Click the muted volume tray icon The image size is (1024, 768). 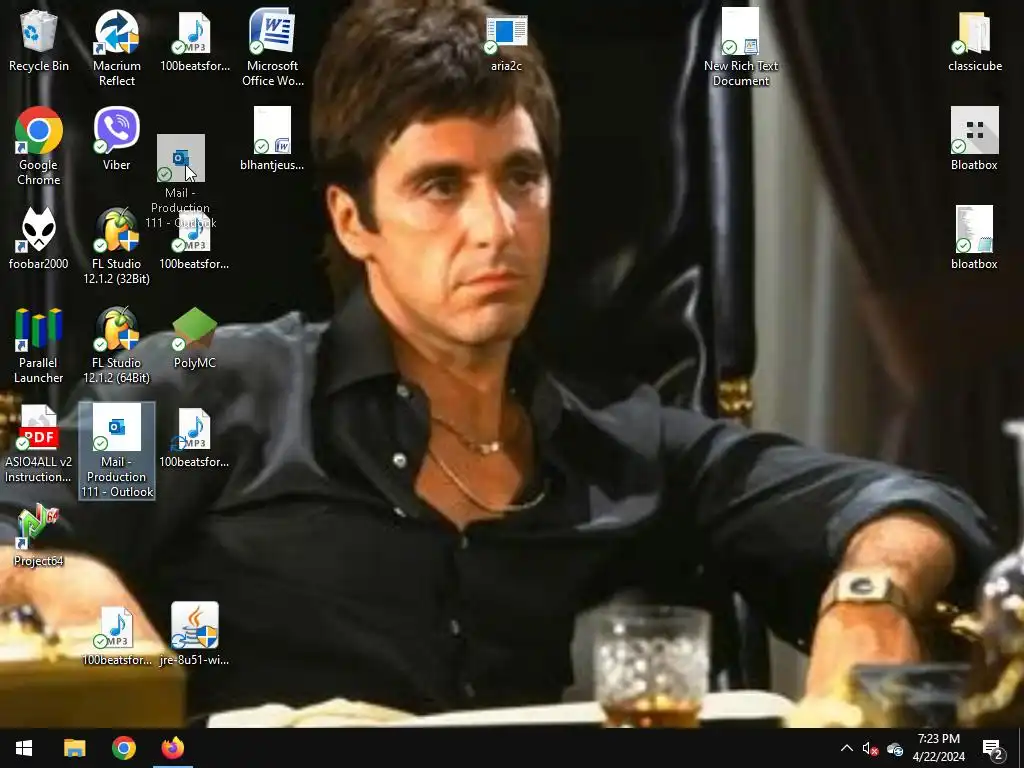point(870,748)
